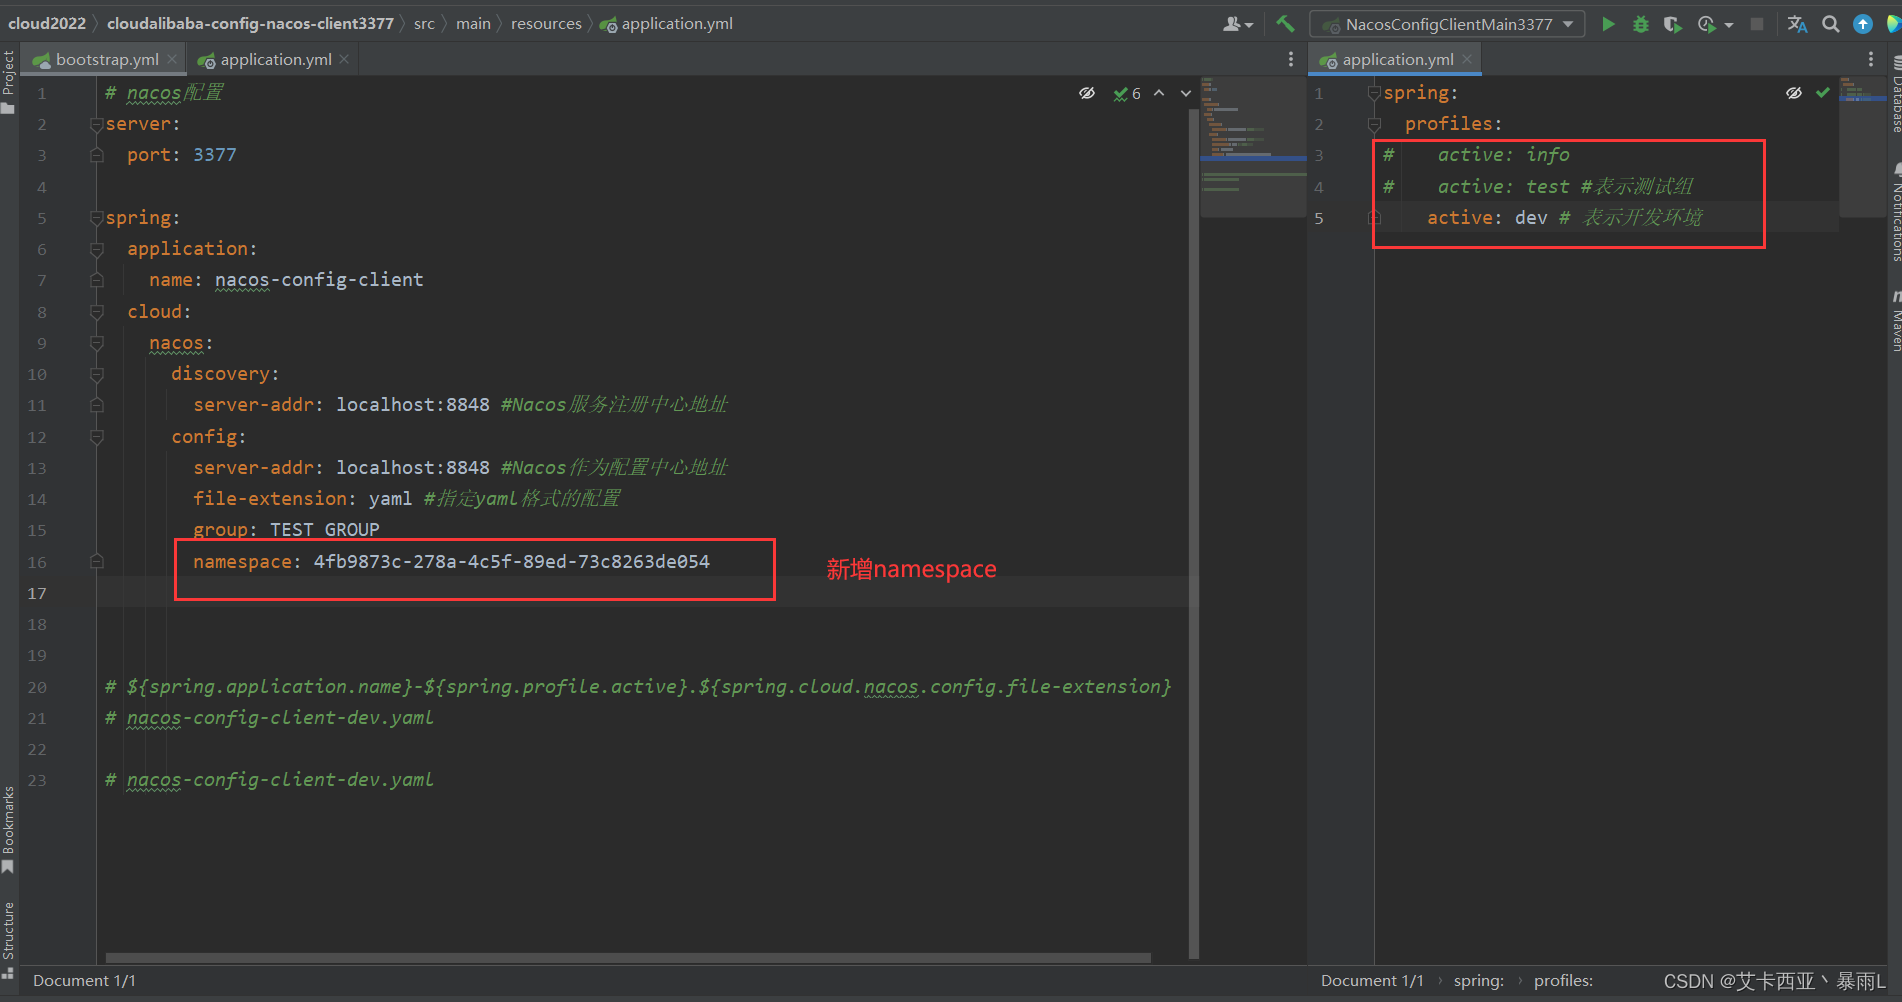1902x1002 pixels.
Task: Collapse the application: block fold marker
Action: [x=97, y=249]
